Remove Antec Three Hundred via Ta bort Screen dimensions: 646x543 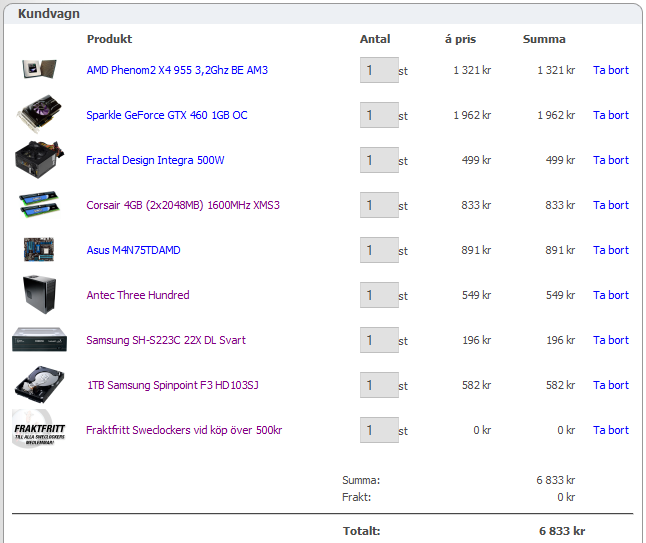(611, 295)
